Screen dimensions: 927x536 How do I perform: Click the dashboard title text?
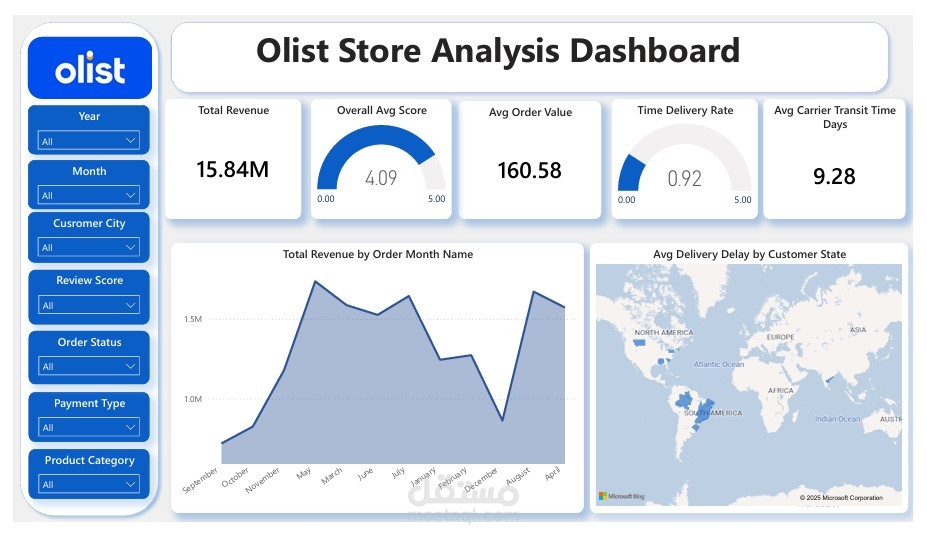click(x=498, y=50)
